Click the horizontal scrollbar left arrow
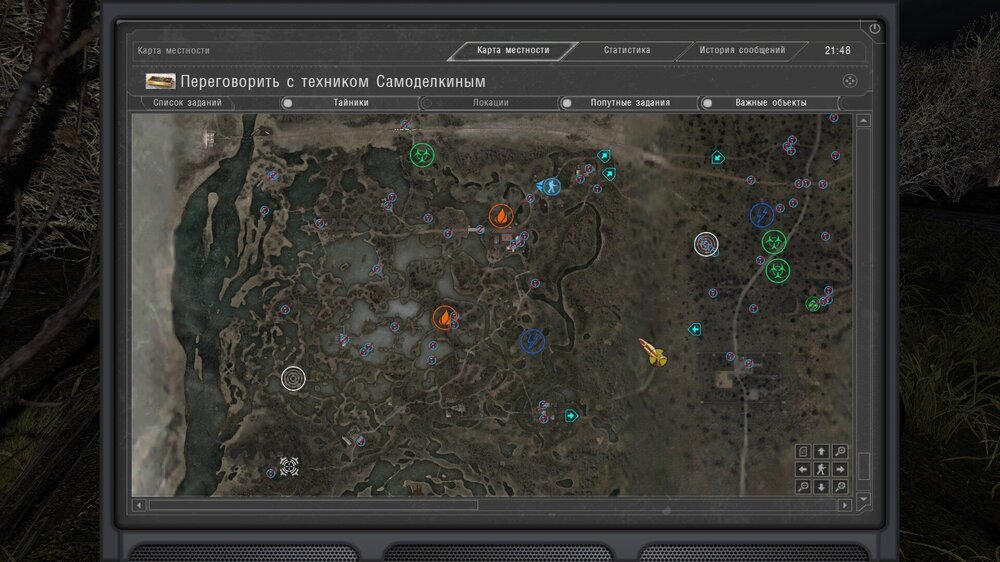 coord(139,505)
